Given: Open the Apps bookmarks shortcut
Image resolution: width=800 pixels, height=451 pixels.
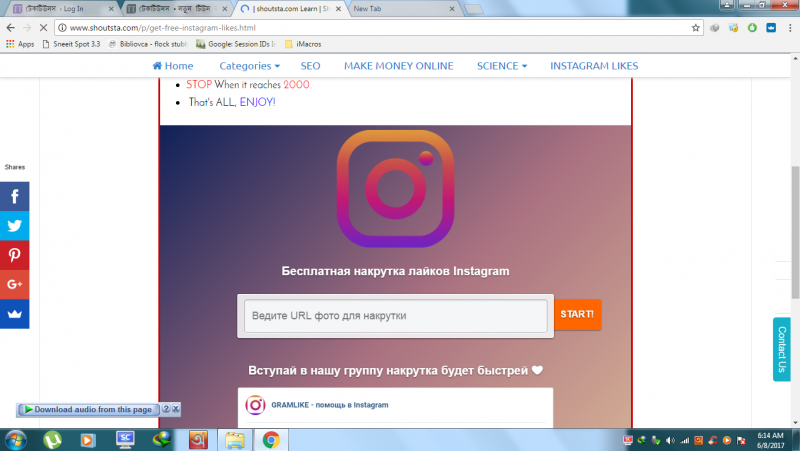Looking at the screenshot, I should (x=20, y=44).
